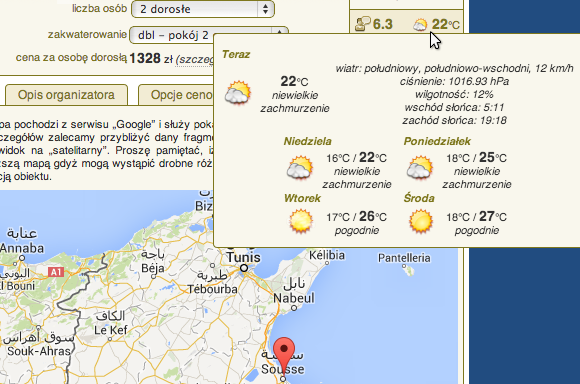Click the Souk-Ahras label on the map
The width and height of the screenshot is (580, 384).
[39, 351]
